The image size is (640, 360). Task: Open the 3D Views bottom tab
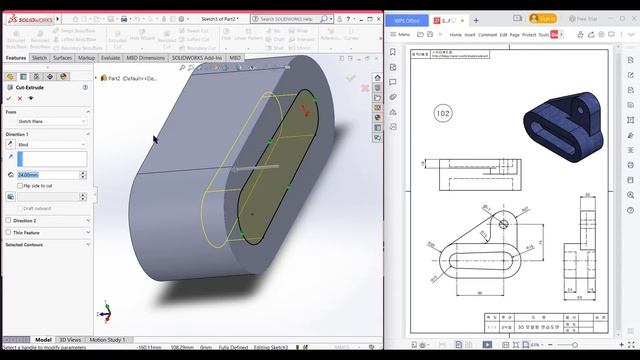coord(70,340)
